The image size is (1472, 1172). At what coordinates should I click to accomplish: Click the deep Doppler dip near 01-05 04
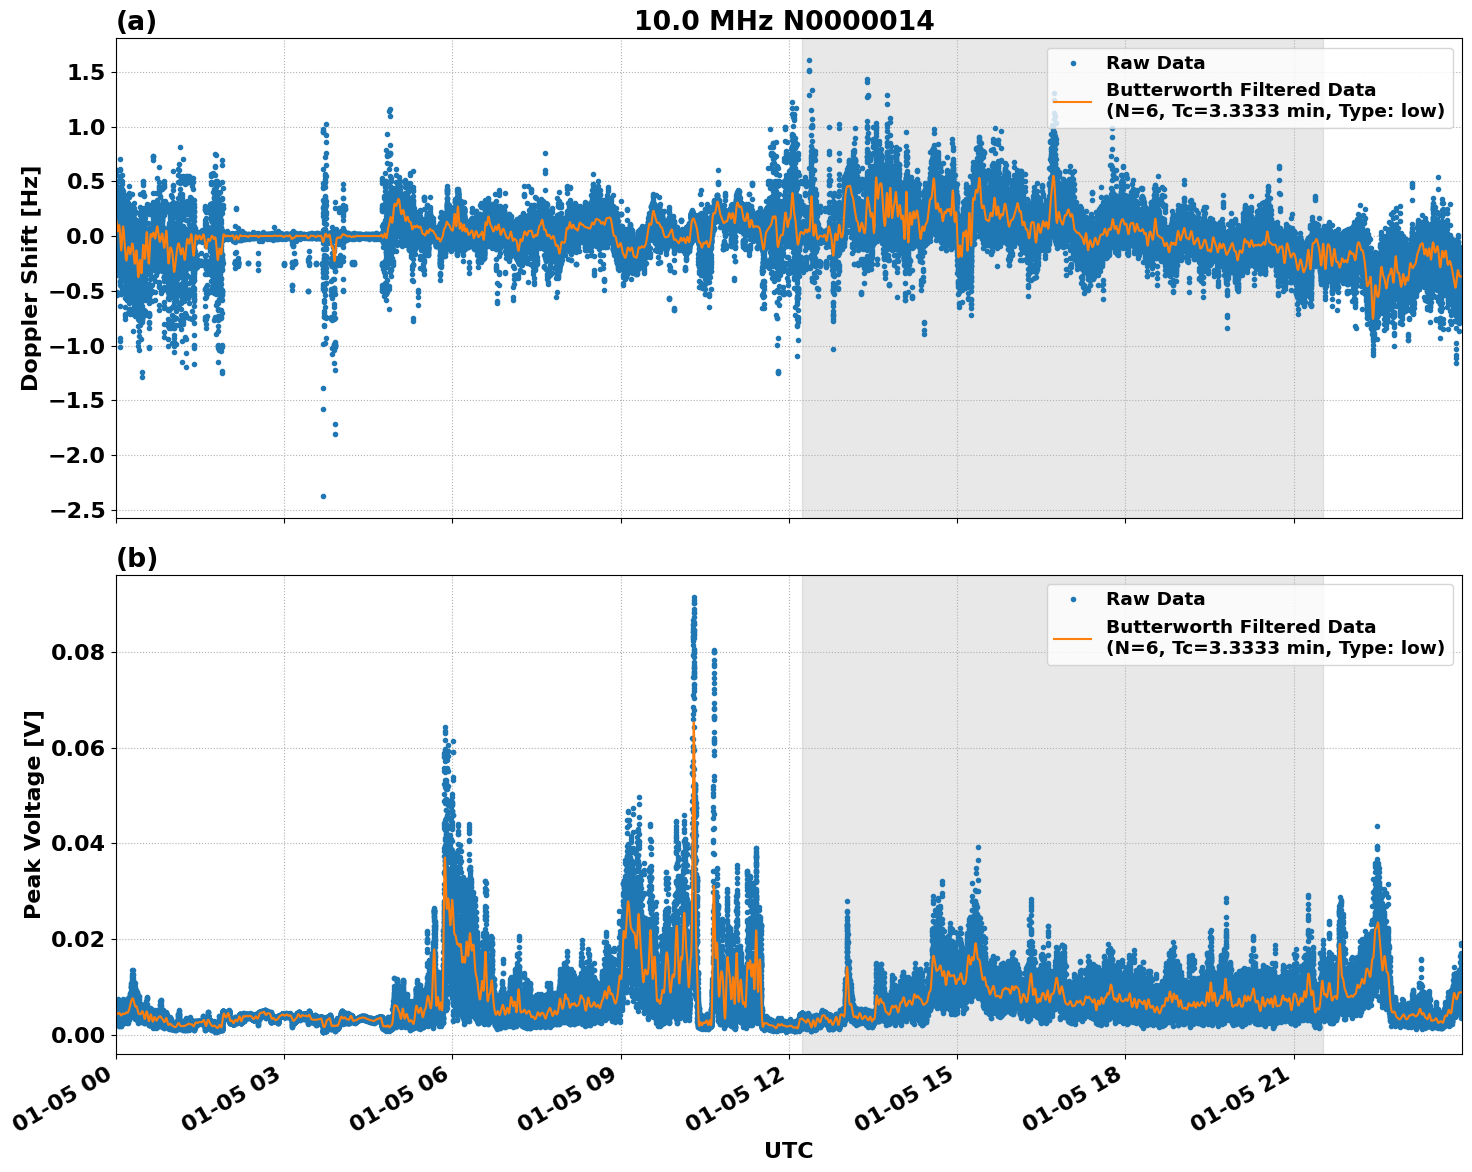[x=325, y=494]
